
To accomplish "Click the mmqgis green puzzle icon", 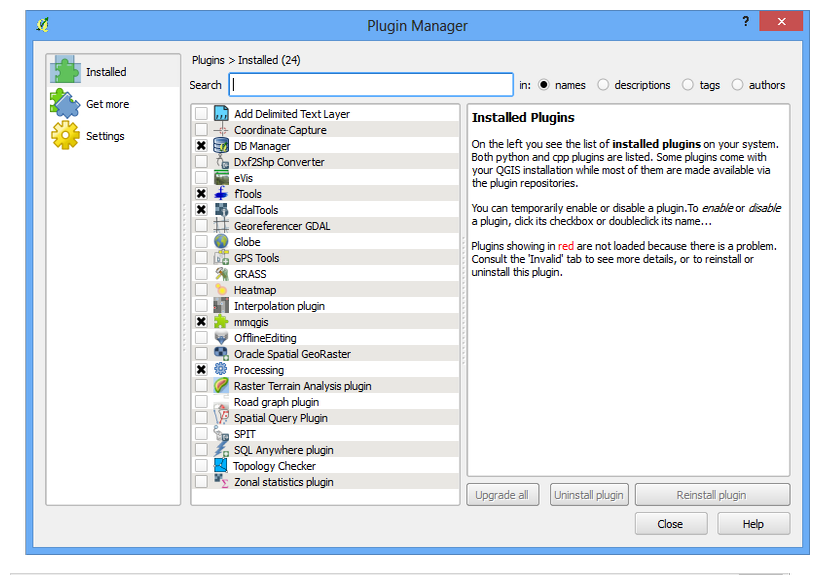I will [x=221, y=322].
